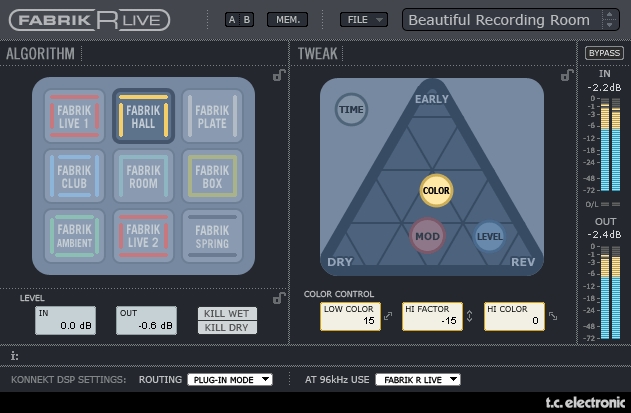The width and height of the screenshot is (631, 413).
Task: Toggle the BYPASS button
Action: click(x=604, y=53)
